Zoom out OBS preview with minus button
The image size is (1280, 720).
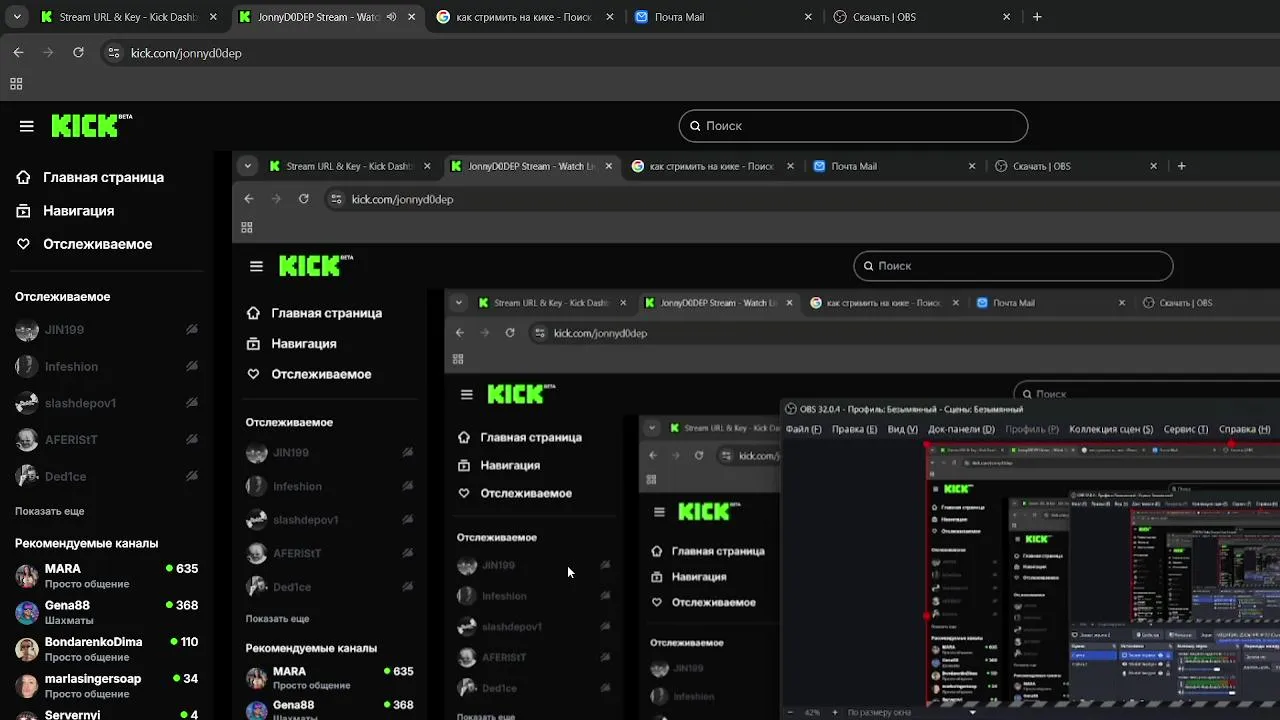[x=790, y=712]
